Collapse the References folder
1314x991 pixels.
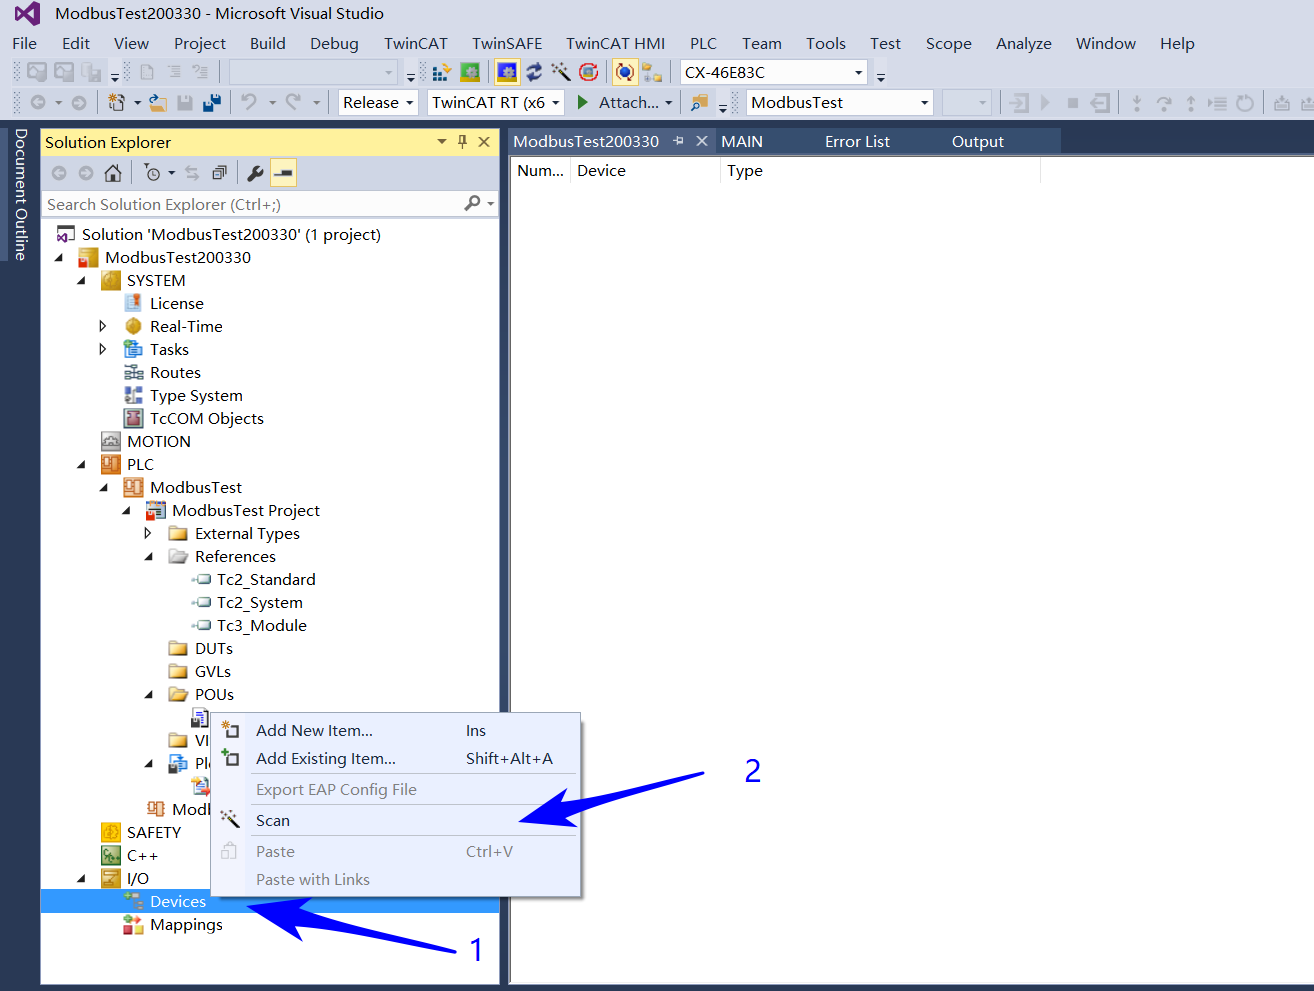point(148,556)
